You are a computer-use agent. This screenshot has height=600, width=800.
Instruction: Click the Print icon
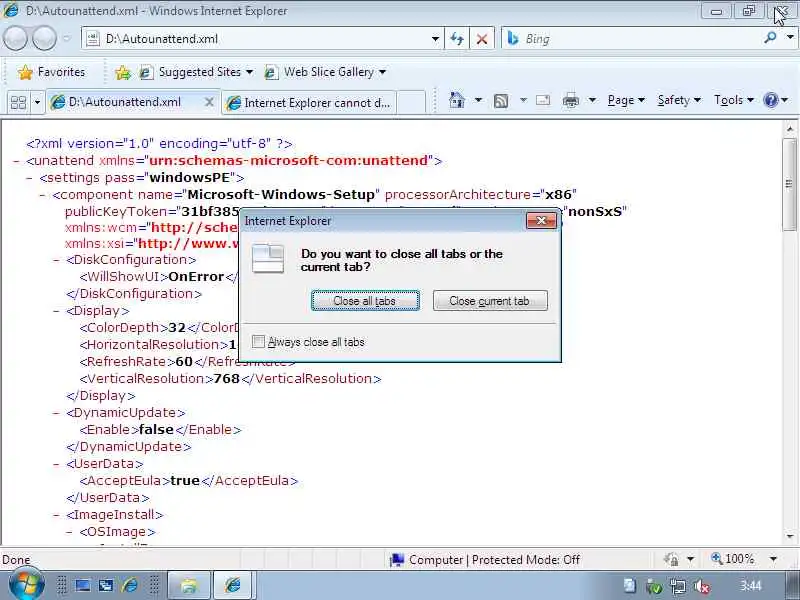click(x=571, y=101)
